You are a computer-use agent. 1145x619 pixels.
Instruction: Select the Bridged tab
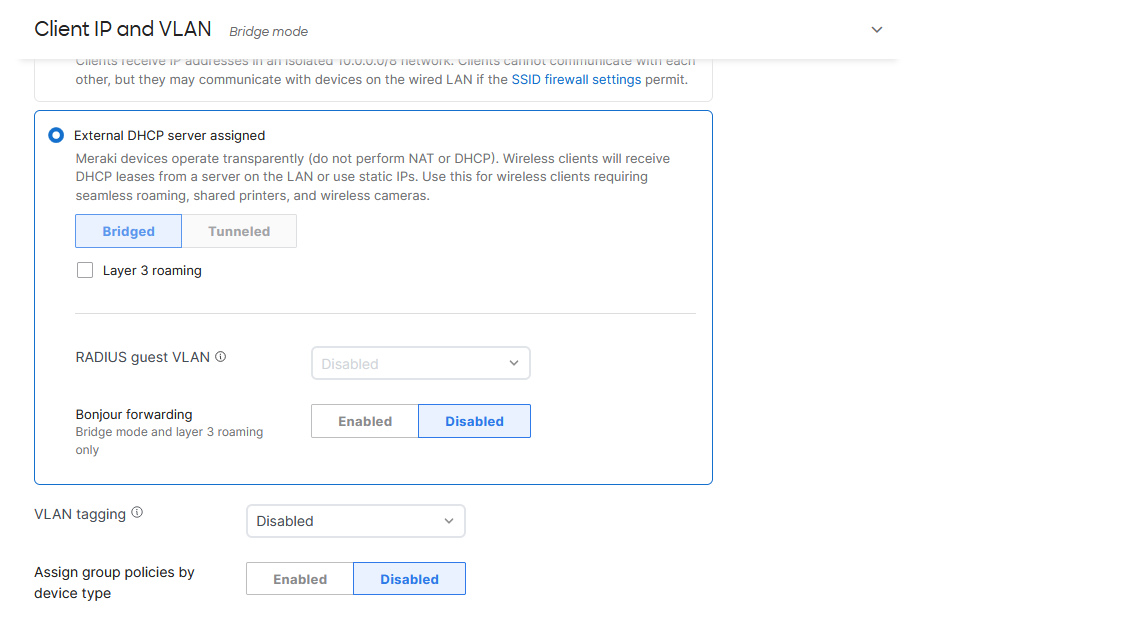pos(128,230)
